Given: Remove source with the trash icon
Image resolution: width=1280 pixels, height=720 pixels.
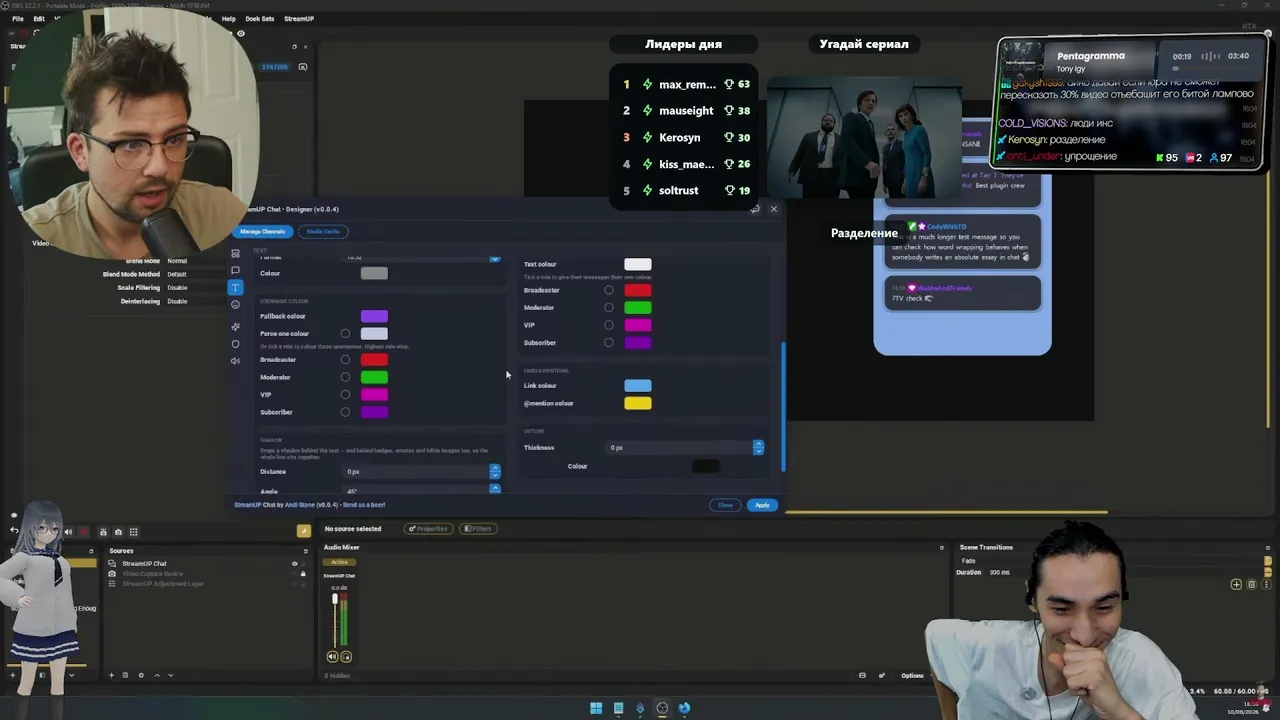Looking at the screenshot, I should pos(125,675).
